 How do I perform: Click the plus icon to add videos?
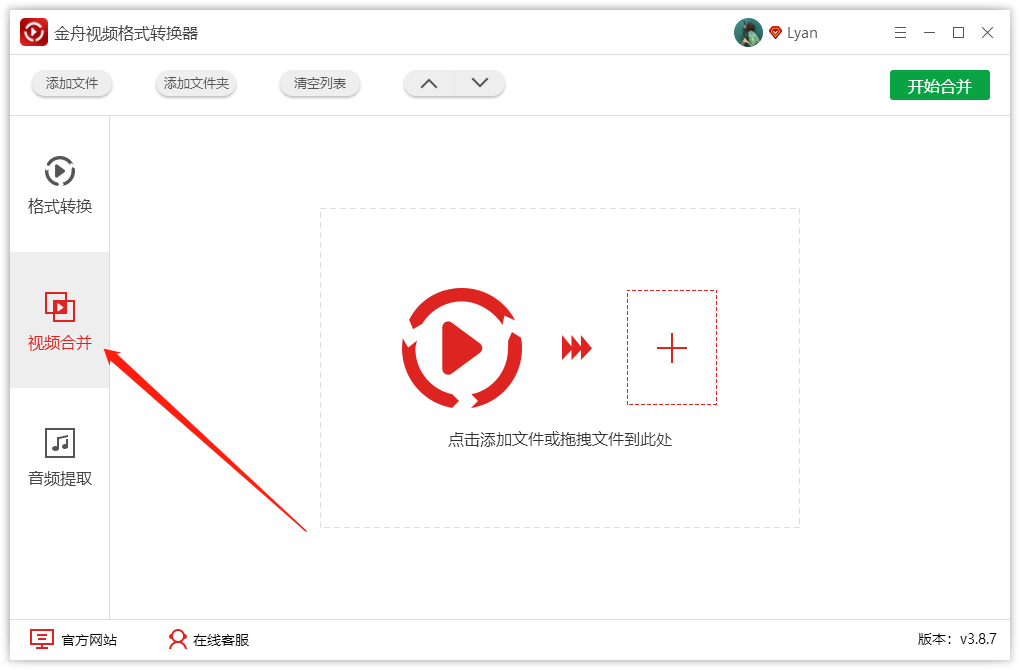pos(671,347)
